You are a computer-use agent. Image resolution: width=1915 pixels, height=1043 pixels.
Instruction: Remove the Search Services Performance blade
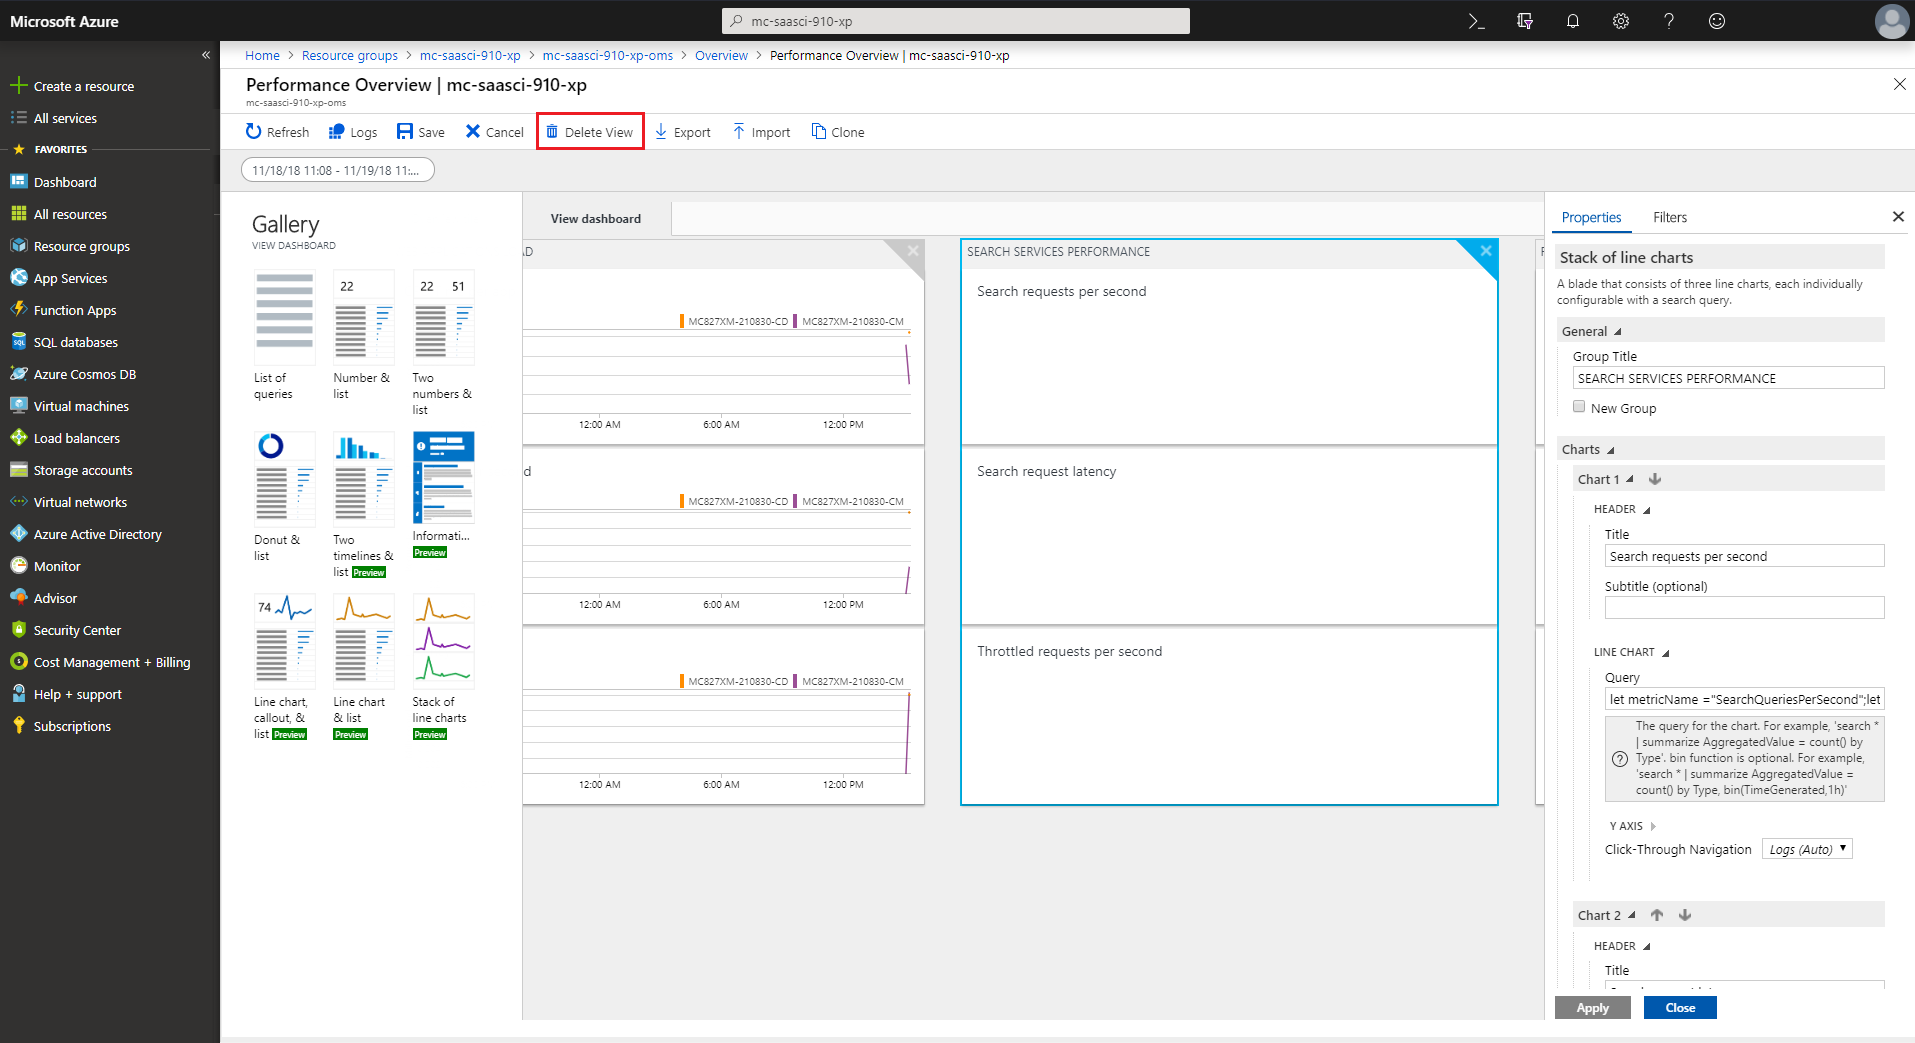(x=1486, y=251)
